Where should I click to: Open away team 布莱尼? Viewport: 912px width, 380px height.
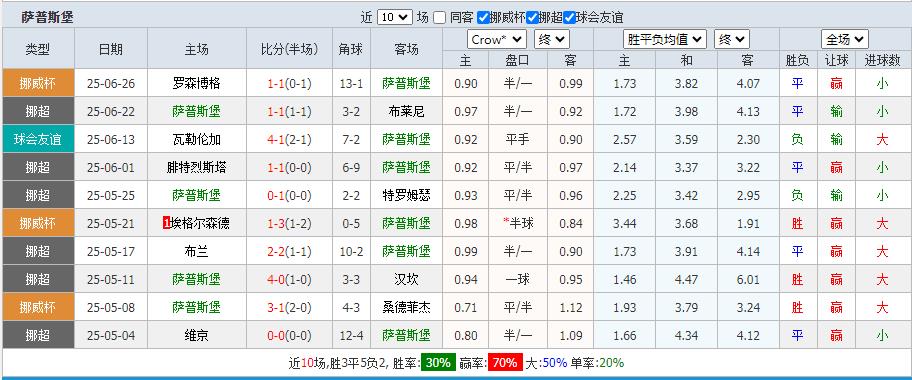coord(406,111)
